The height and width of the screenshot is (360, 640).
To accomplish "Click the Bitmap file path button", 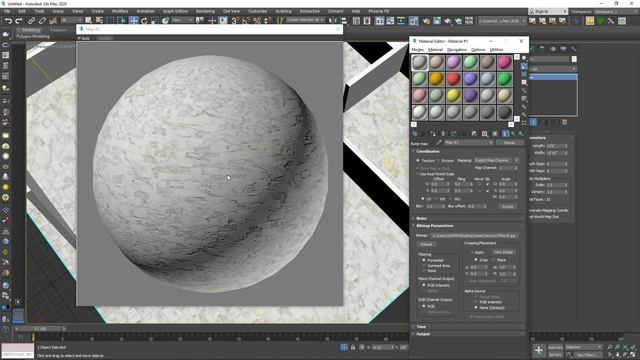I will pos(474,236).
